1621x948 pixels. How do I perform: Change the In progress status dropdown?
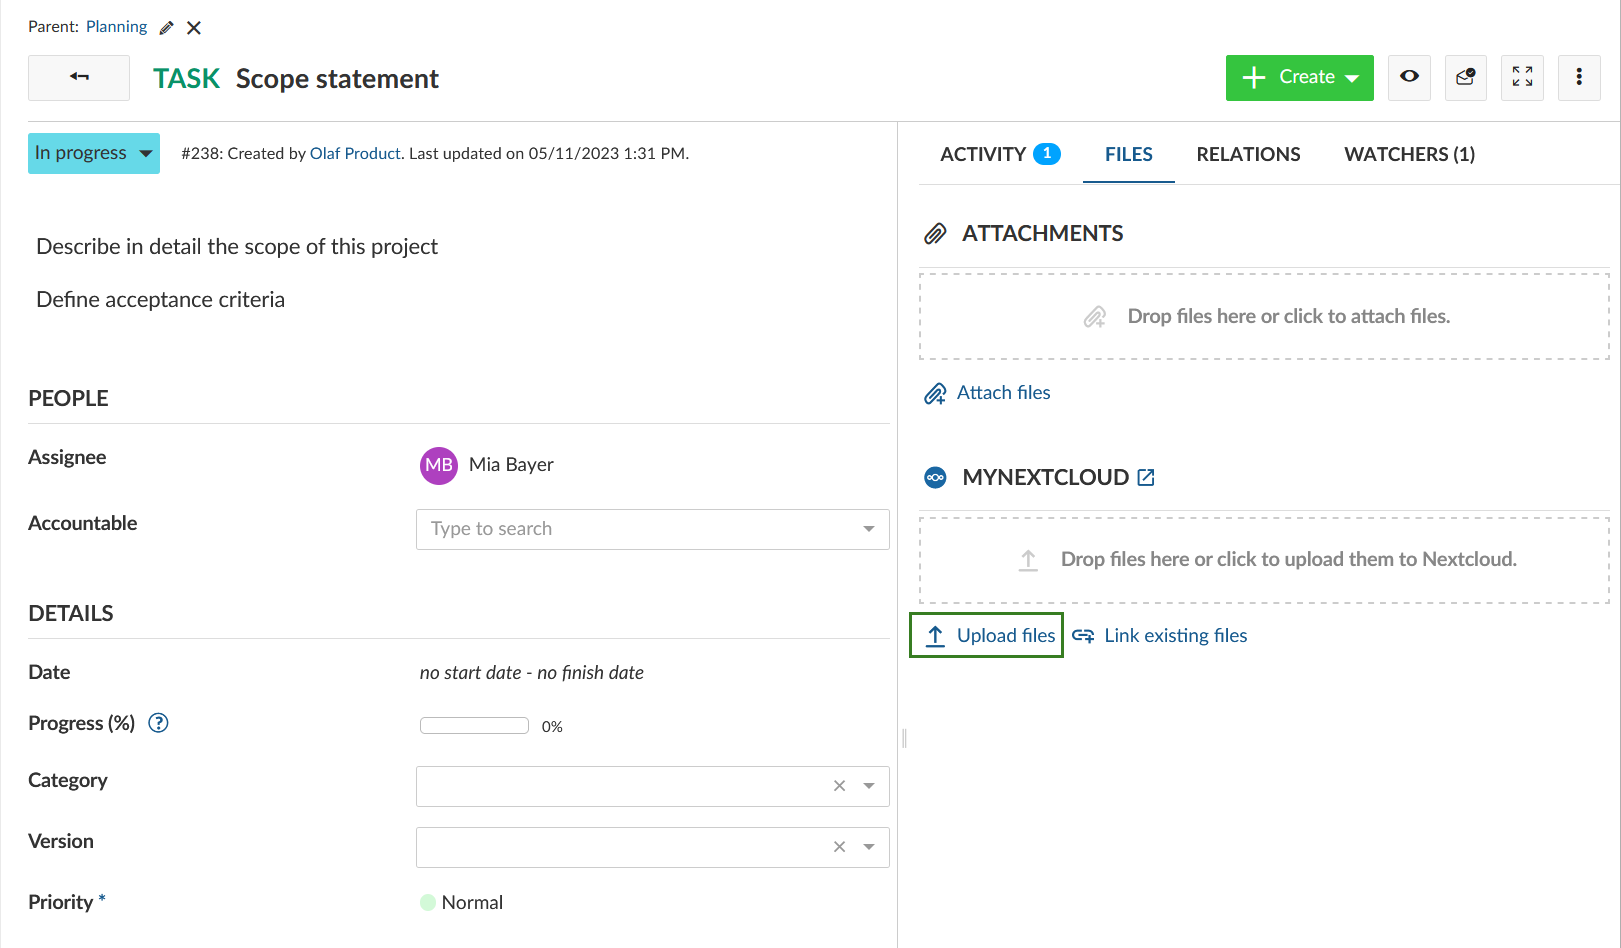pyautogui.click(x=93, y=153)
